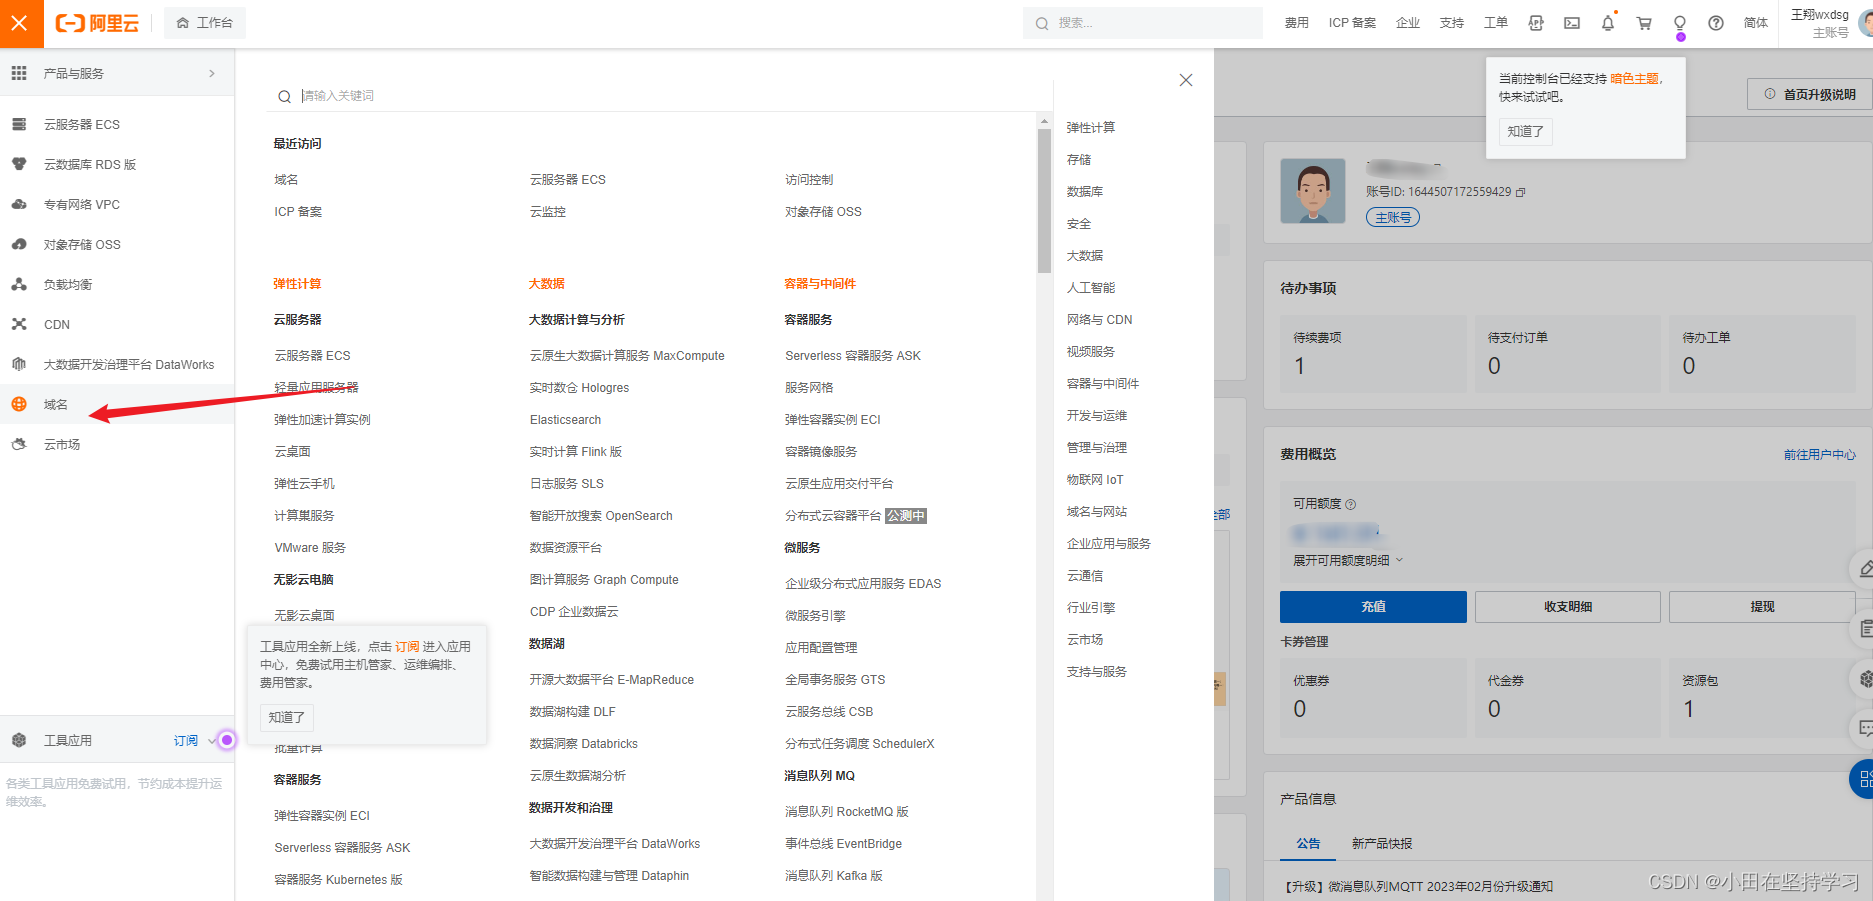The width and height of the screenshot is (1873, 901).
Task: Click the 提现 button
Action: 1762,607
